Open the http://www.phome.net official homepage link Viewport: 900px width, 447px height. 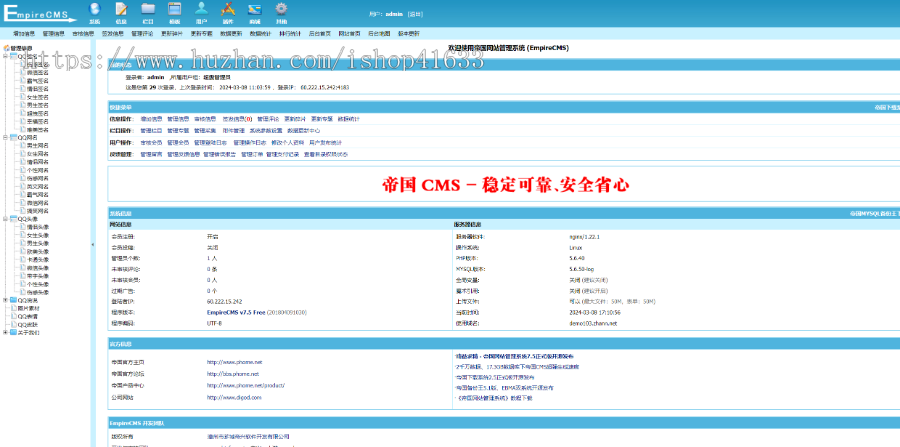pos(235,363)
